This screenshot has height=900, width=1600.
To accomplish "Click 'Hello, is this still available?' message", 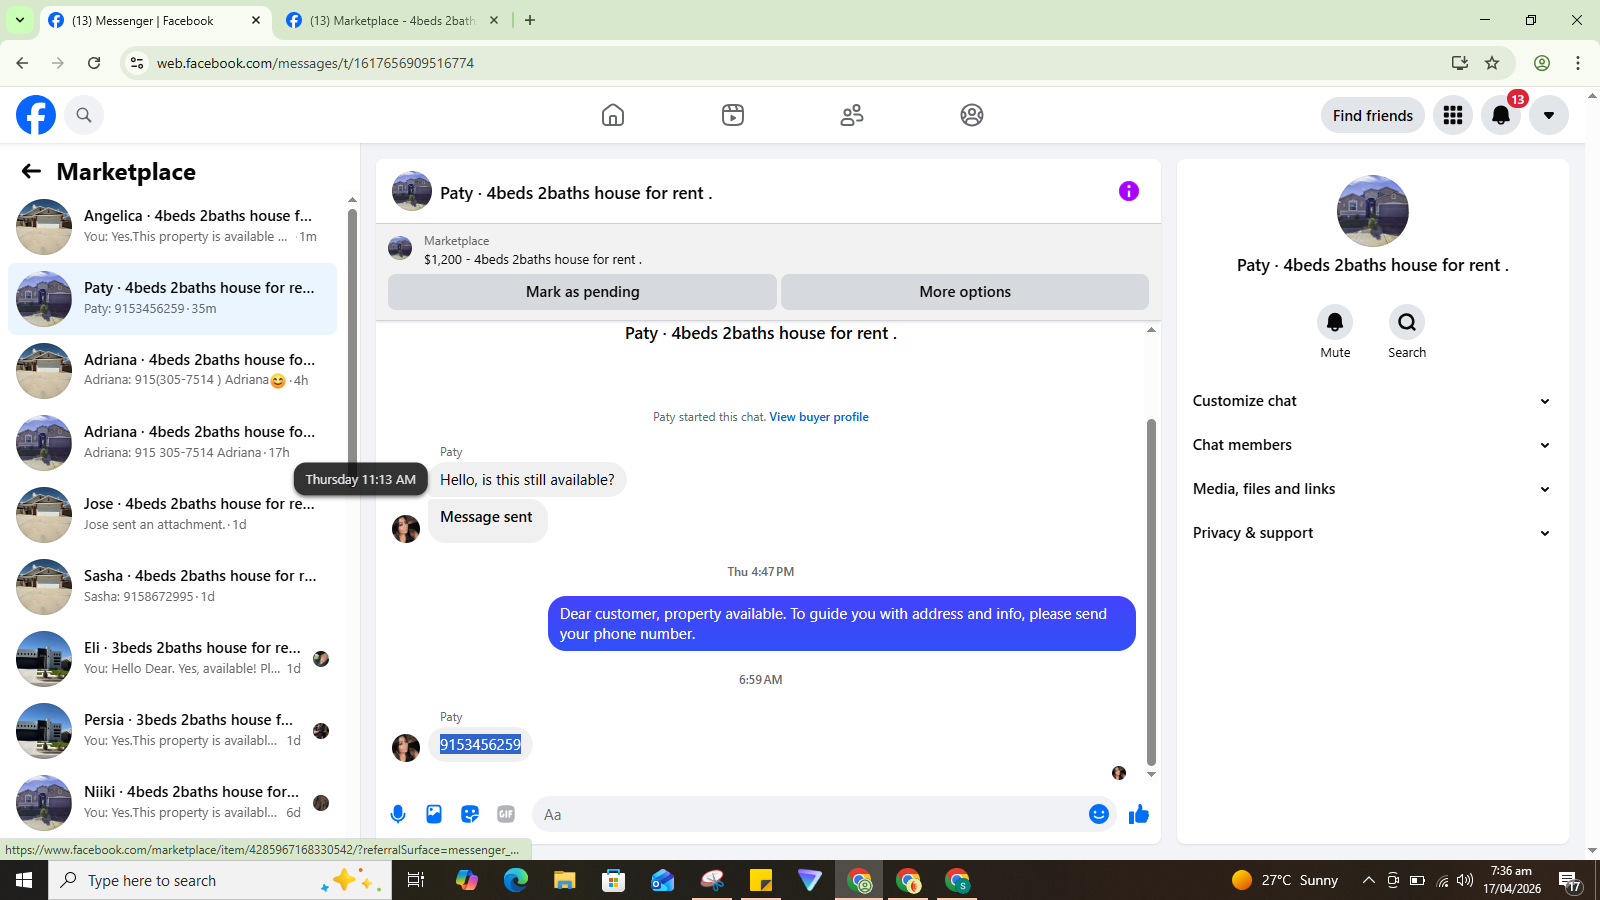I will click(x=527, y=480).
